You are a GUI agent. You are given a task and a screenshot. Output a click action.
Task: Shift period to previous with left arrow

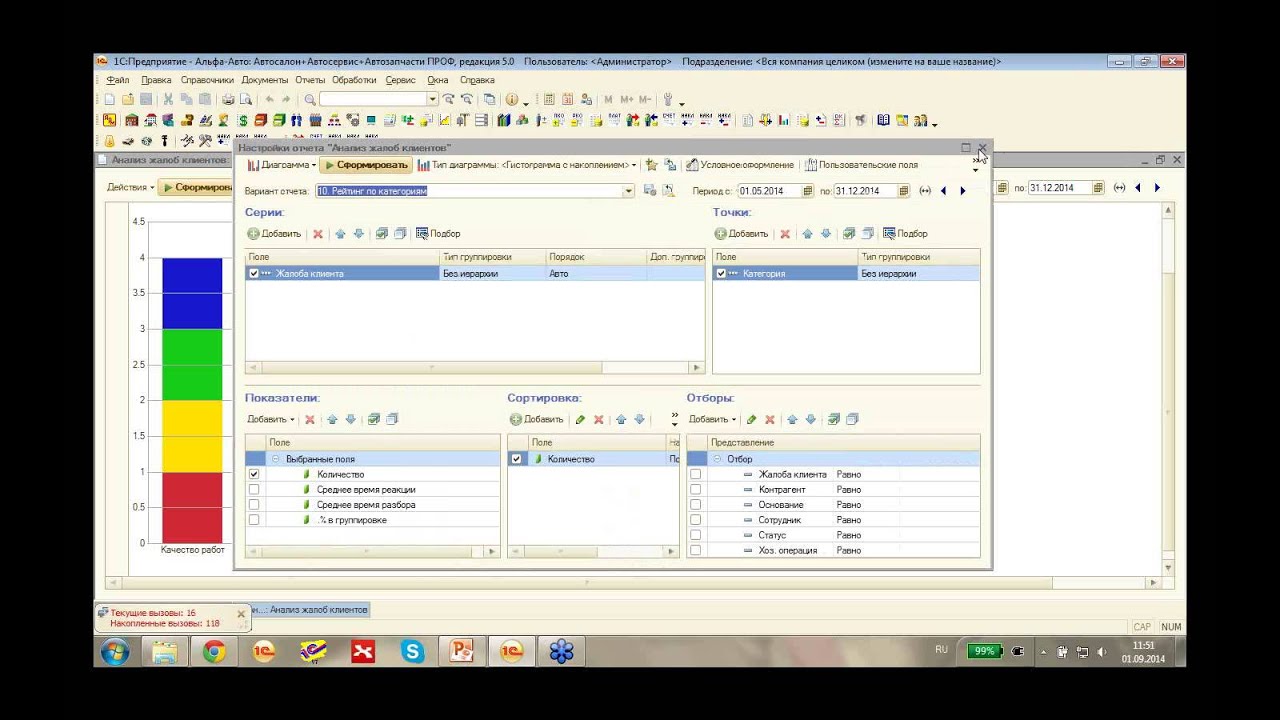[943, 191]
